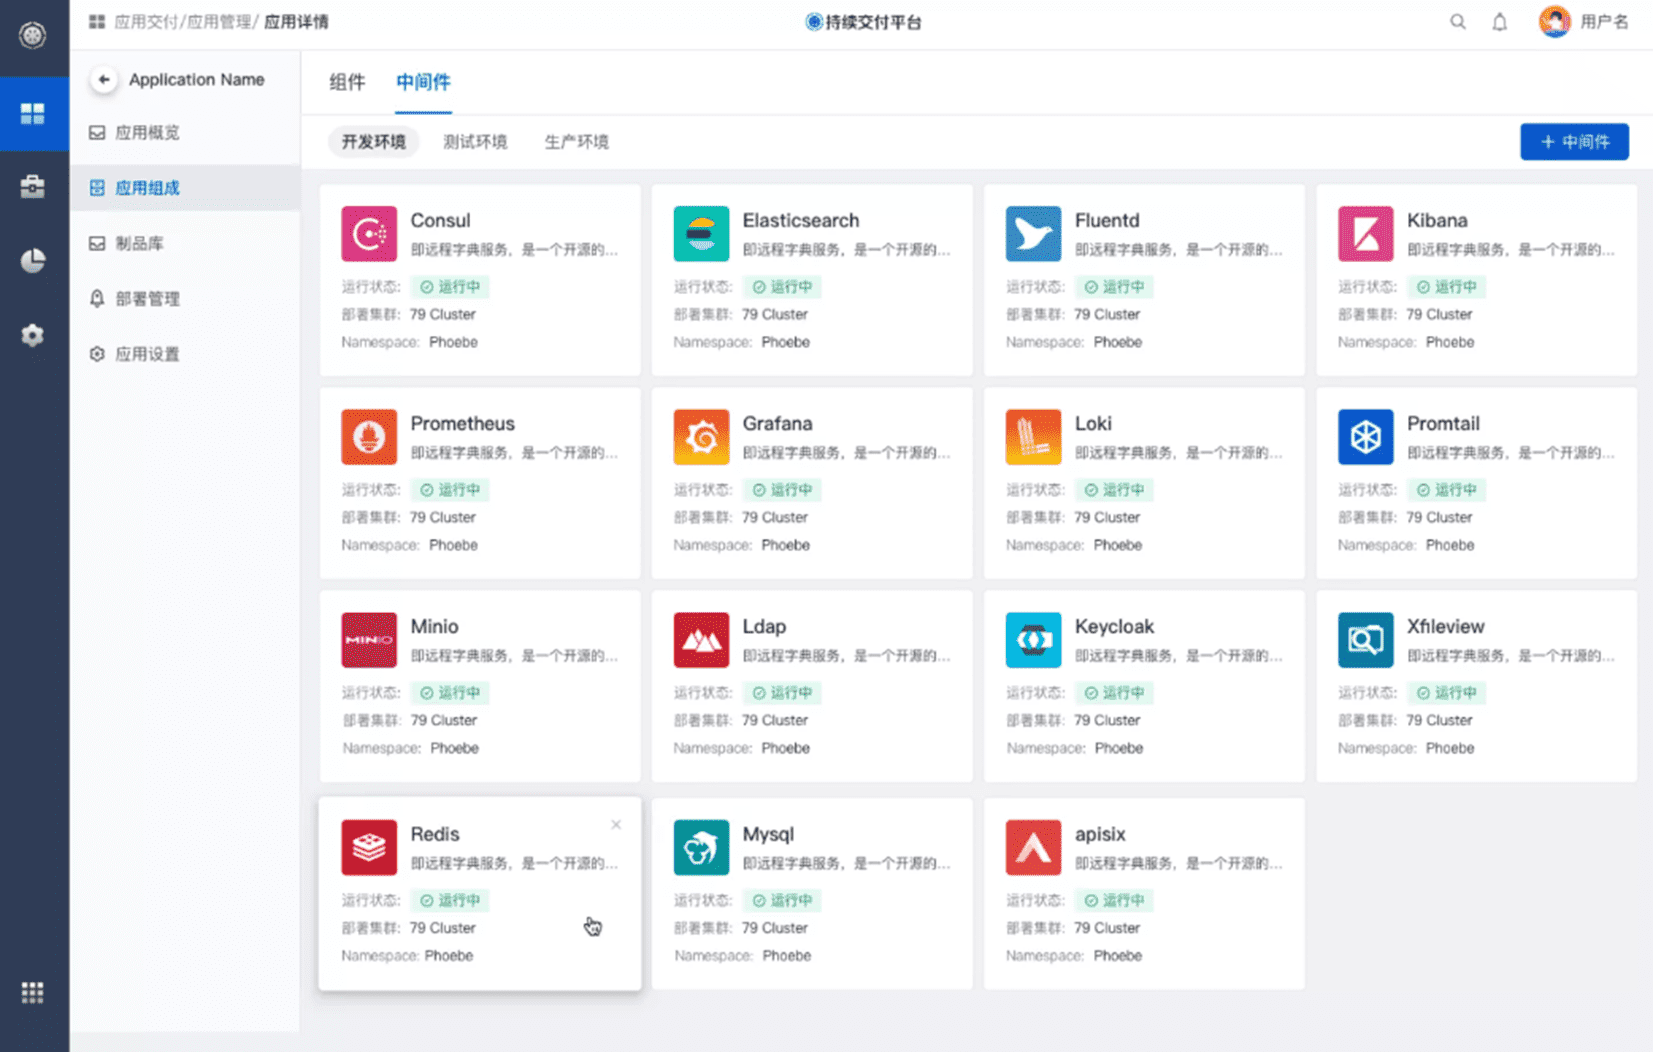The image size is (1653, 1052).
Task: Click 79 Cluster value on Fluentd card
Action: [x=1107, y=314]
